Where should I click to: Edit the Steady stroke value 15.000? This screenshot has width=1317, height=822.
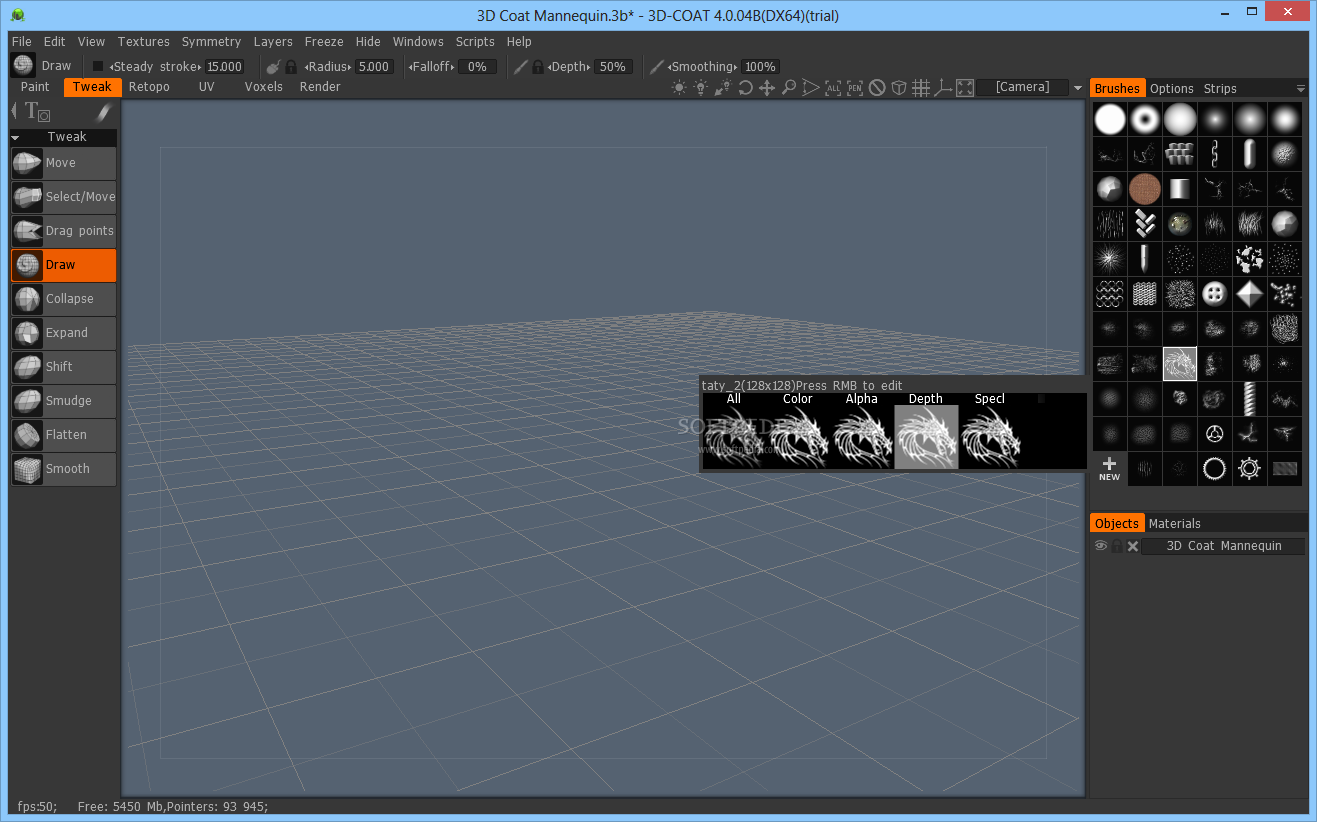point(224,67)
